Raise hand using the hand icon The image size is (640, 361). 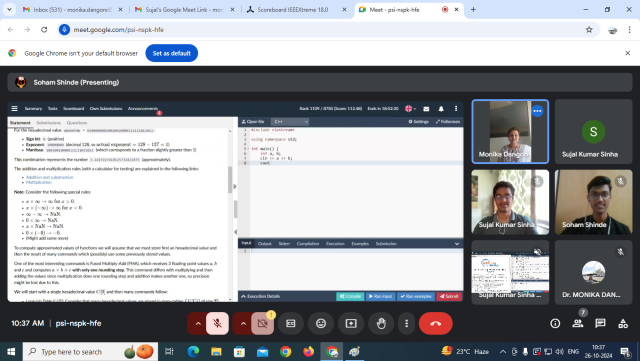pyautogui.click(x=381, y=323)
